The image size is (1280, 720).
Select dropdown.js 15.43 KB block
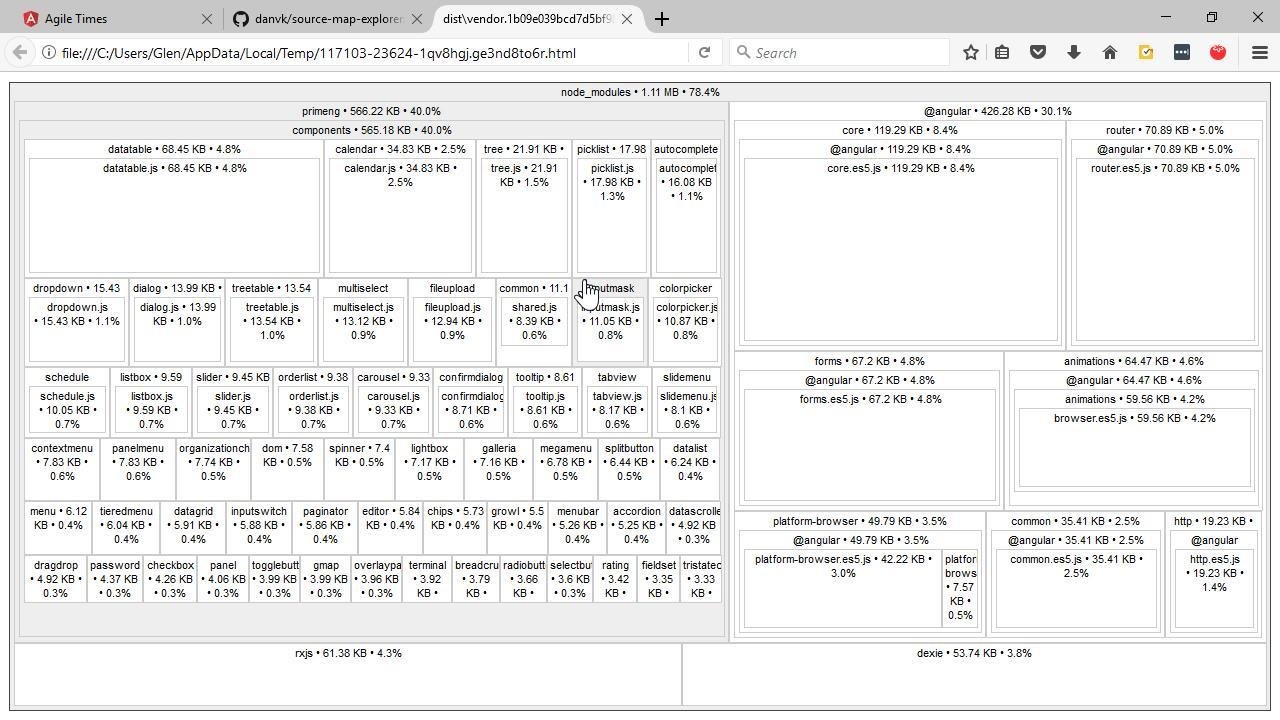[77, 329]
